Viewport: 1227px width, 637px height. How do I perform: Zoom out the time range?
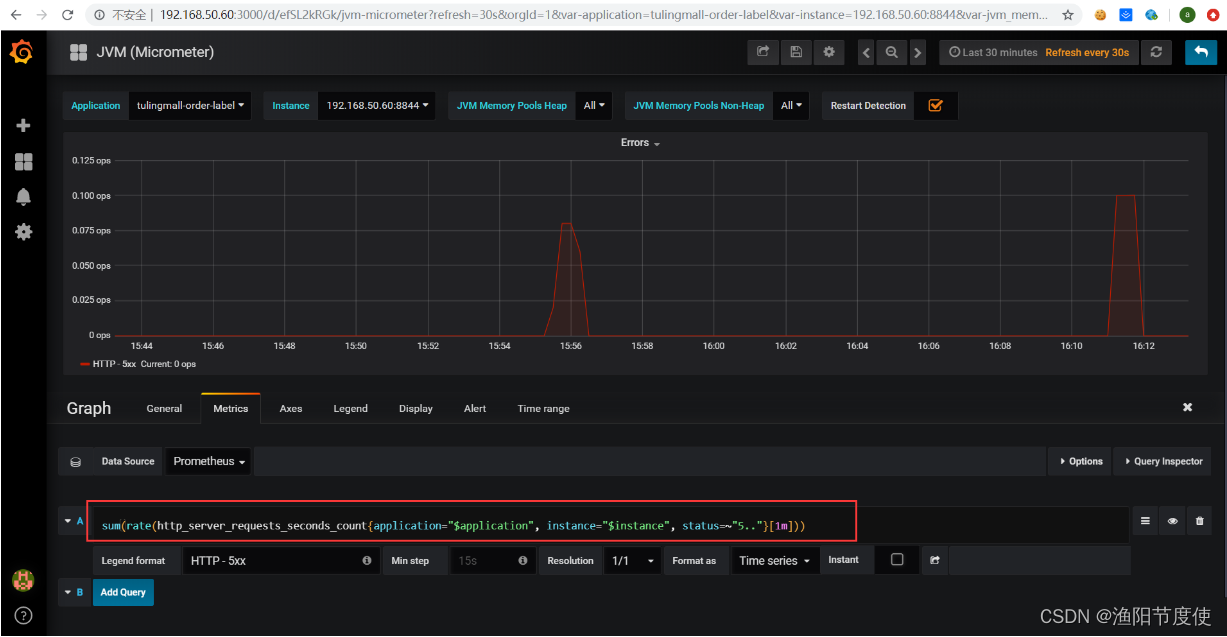[891, 52]
